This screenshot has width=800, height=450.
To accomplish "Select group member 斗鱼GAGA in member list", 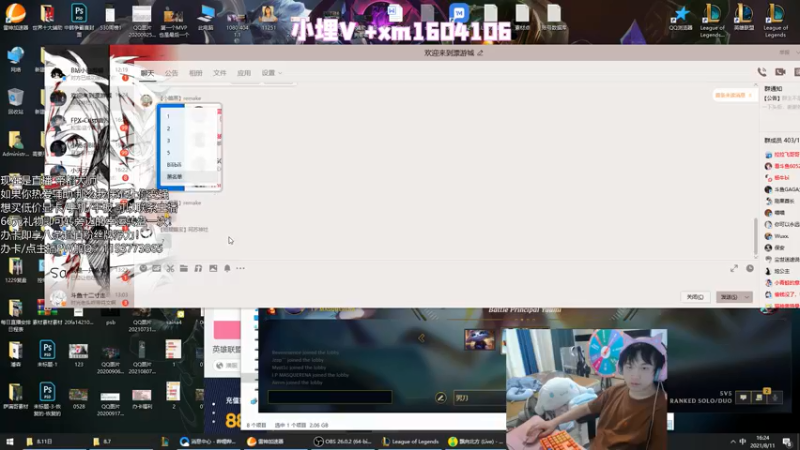I will click(x=781, y=189).
